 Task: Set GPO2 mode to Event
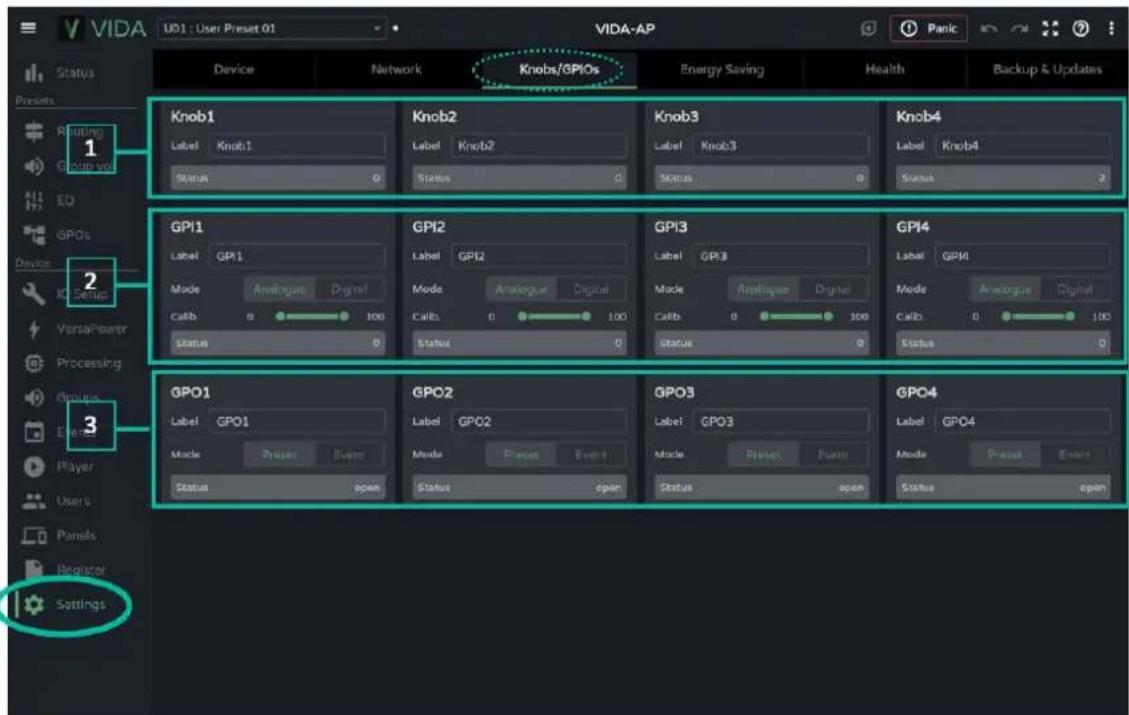(590, 455)
